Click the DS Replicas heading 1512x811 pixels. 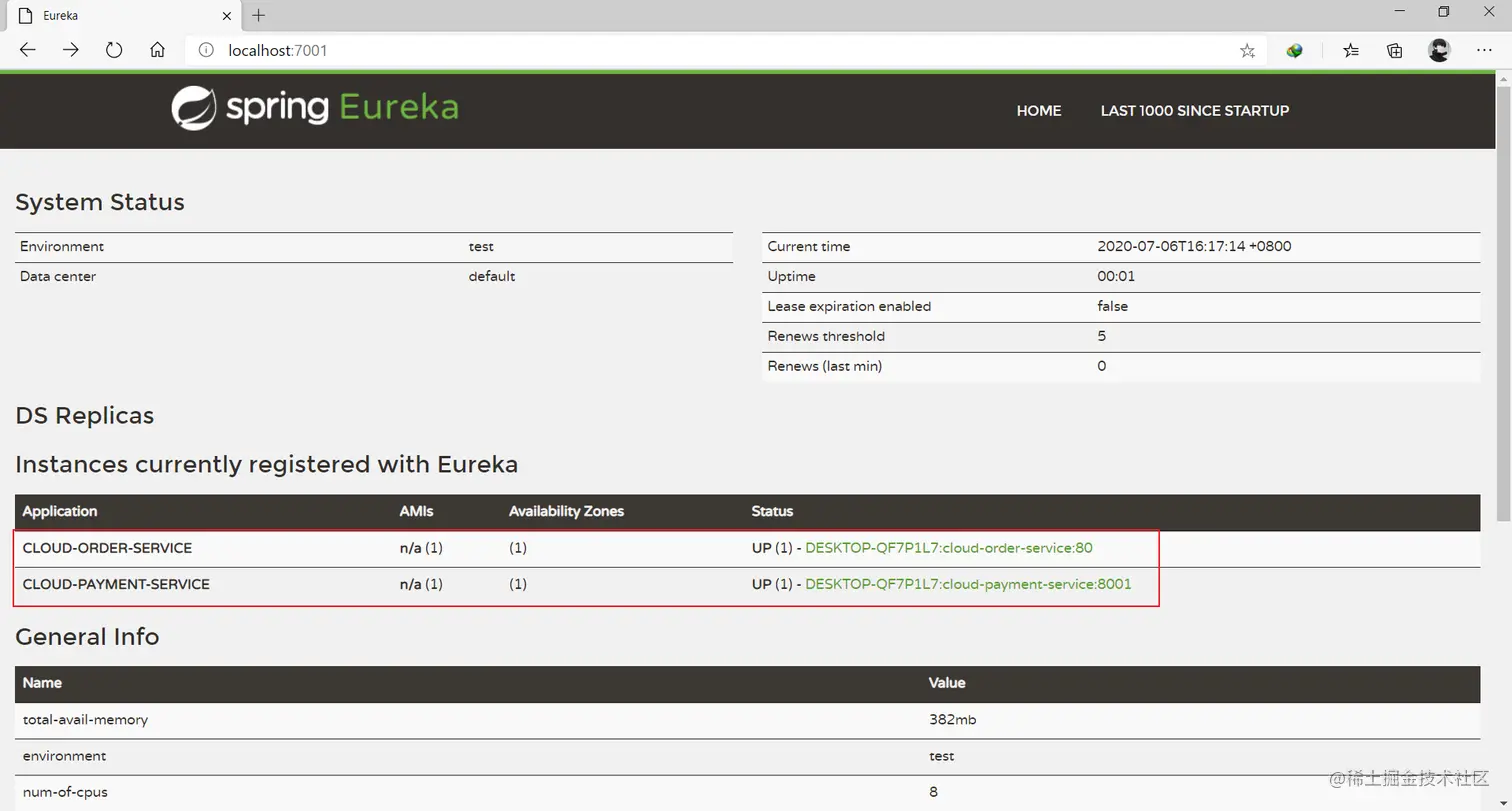coord(85,416)
